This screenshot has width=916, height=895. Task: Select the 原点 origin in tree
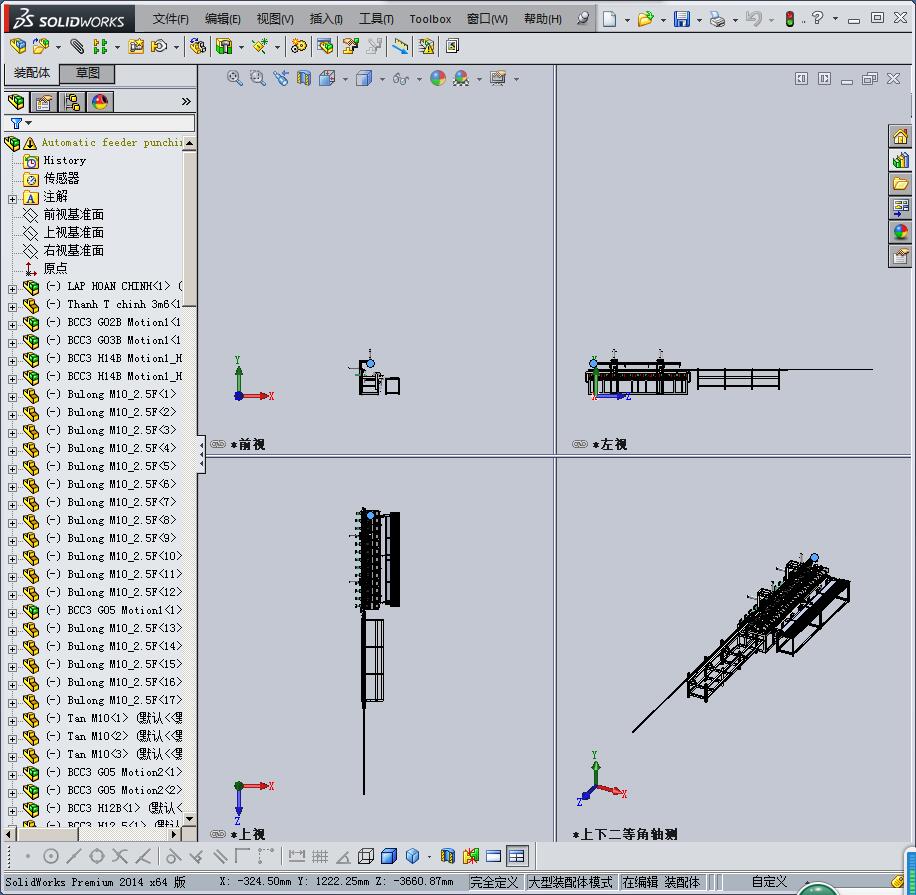(55, 268)
